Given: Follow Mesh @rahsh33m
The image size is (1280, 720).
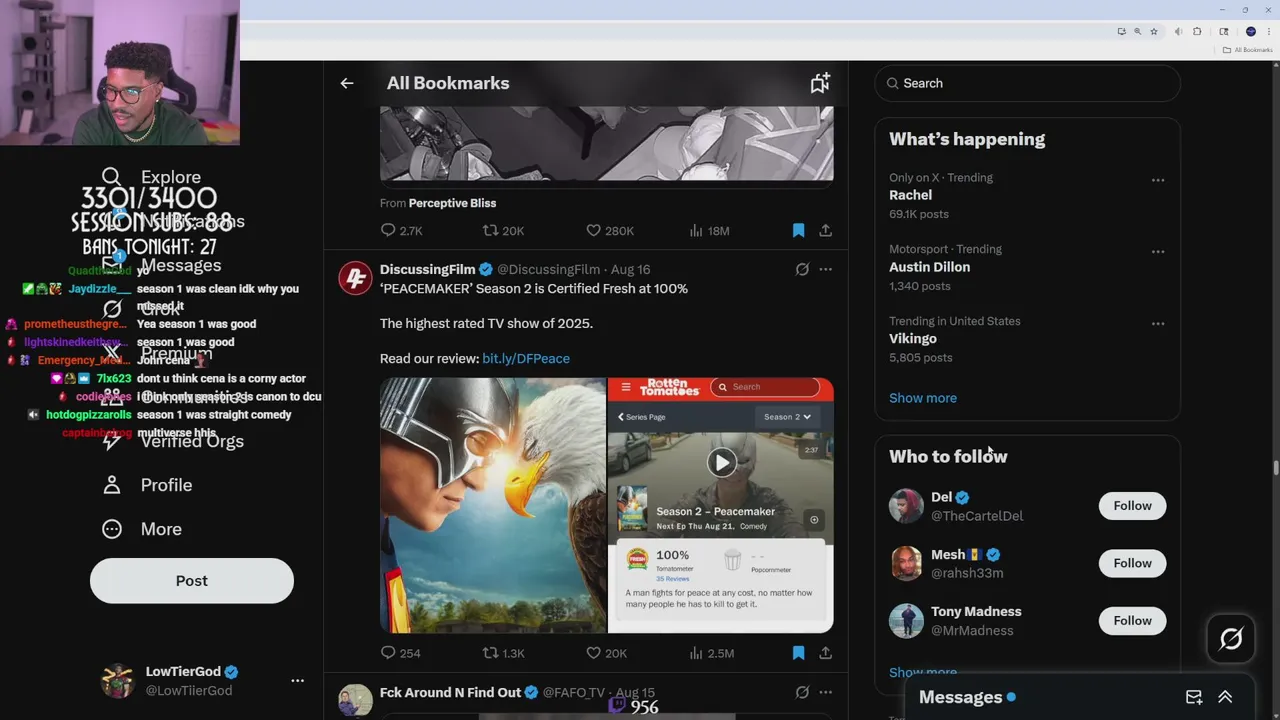Looking at the screenshot, I should click(1132, 563).
